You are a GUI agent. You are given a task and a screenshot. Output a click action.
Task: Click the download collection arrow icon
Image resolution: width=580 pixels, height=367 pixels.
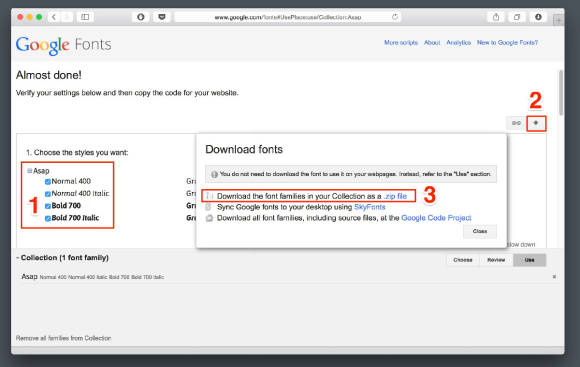tap(536, 123)
